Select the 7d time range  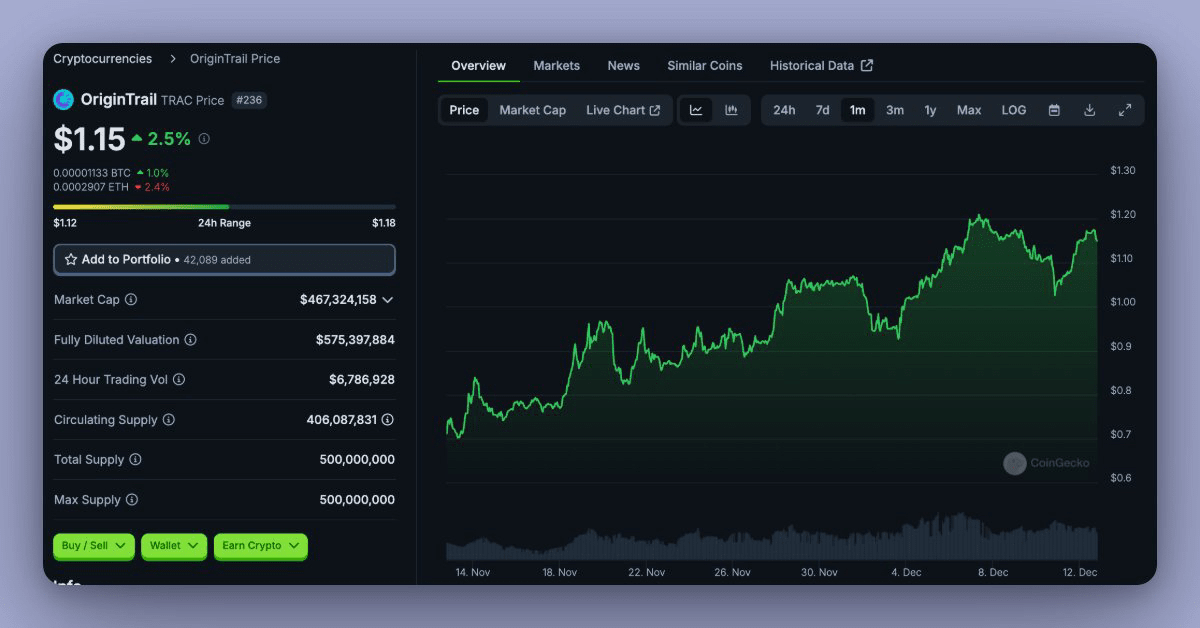click(822, 110)
